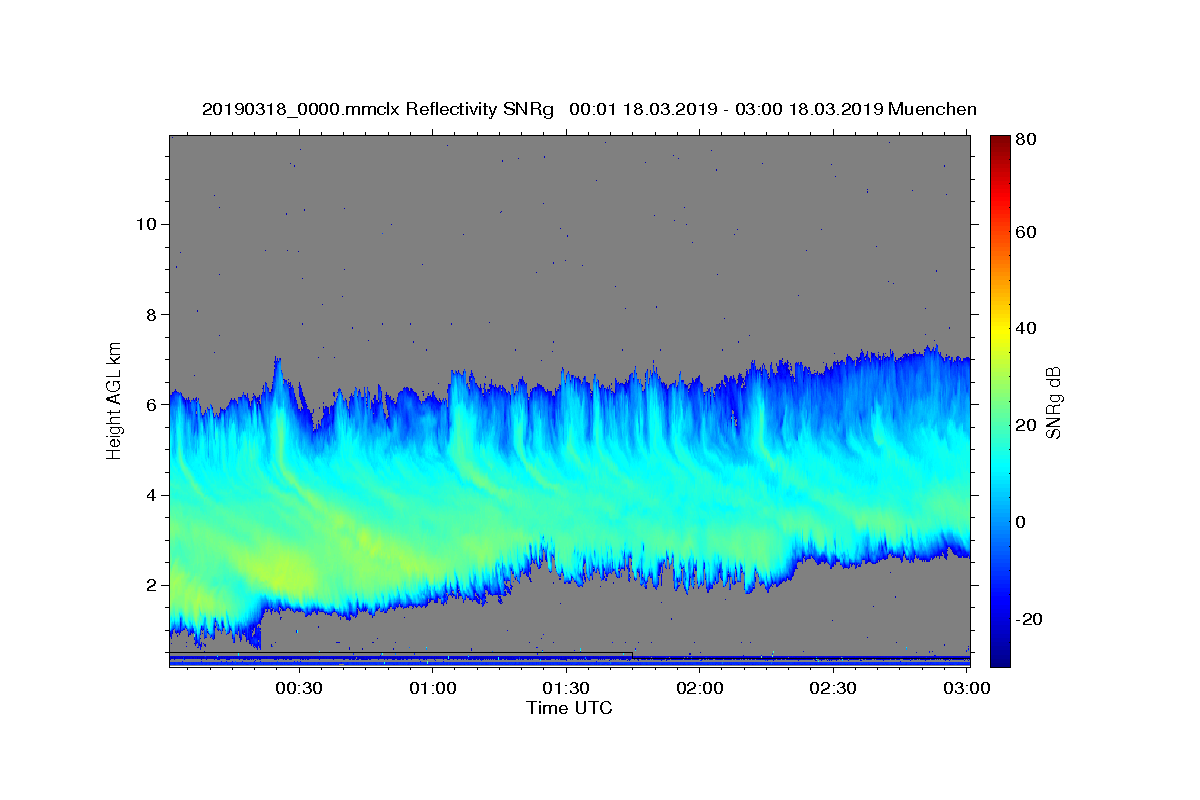The image size is (1200, 800).
Task: Click the colorbar value 20
Action: tap(1026, 425)
